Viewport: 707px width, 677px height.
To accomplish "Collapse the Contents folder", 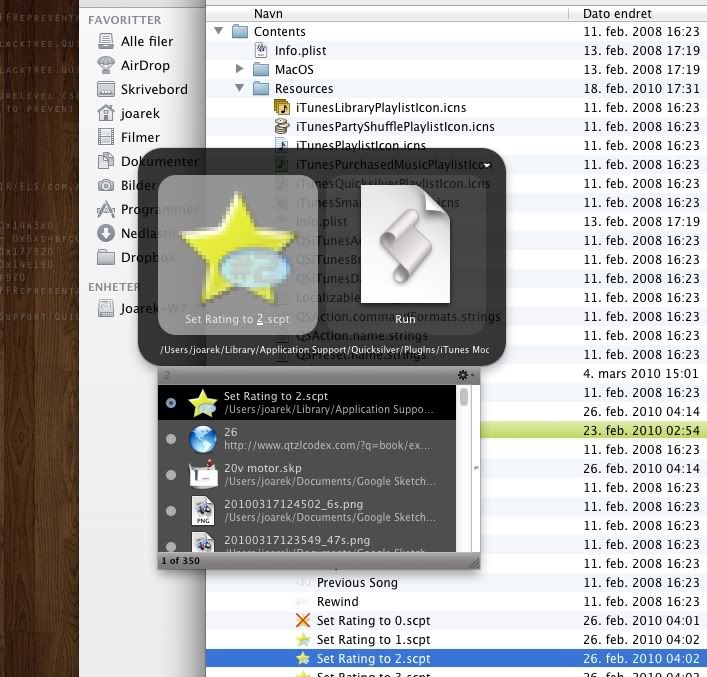I will point(219,31).
